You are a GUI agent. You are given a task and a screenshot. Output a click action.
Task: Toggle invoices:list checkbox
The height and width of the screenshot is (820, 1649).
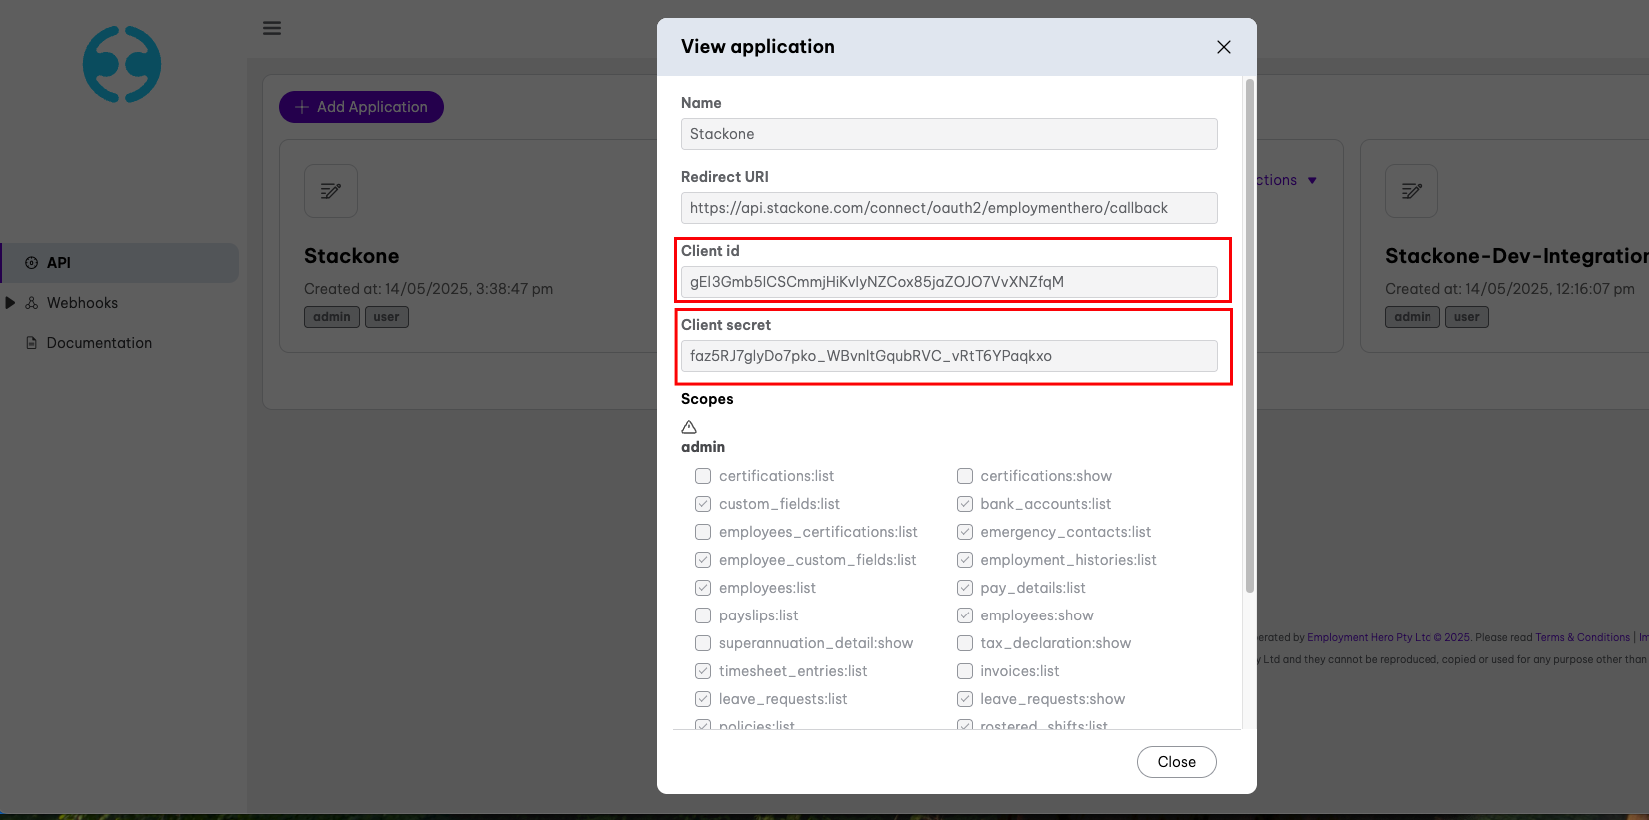tap(965, 671)
